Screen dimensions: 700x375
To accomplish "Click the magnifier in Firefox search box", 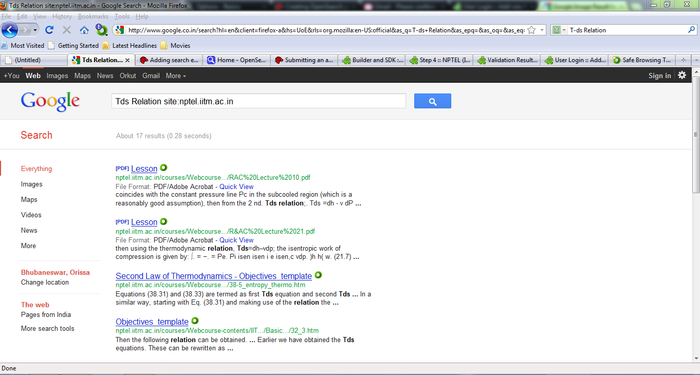I will pos(691,30).
